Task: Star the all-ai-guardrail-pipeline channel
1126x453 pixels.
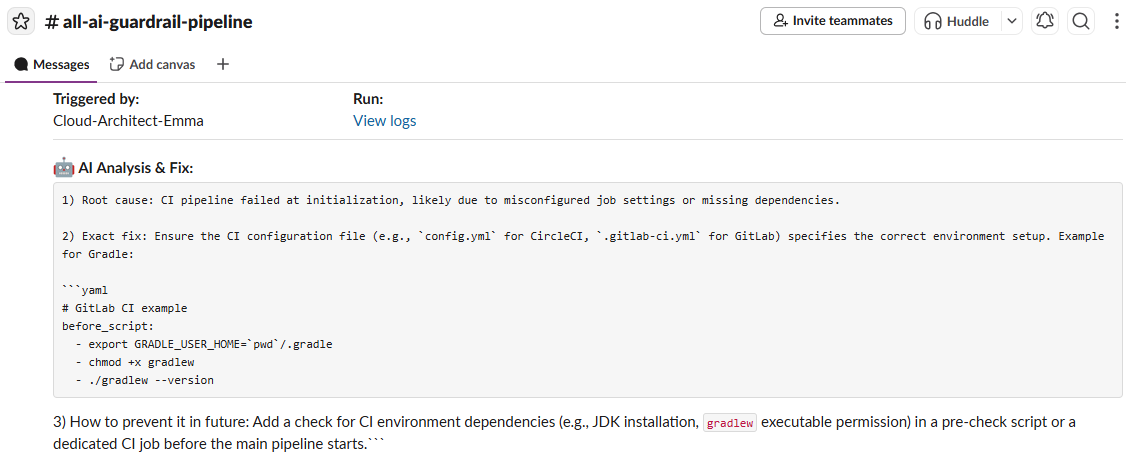Action: click(21, 21)
